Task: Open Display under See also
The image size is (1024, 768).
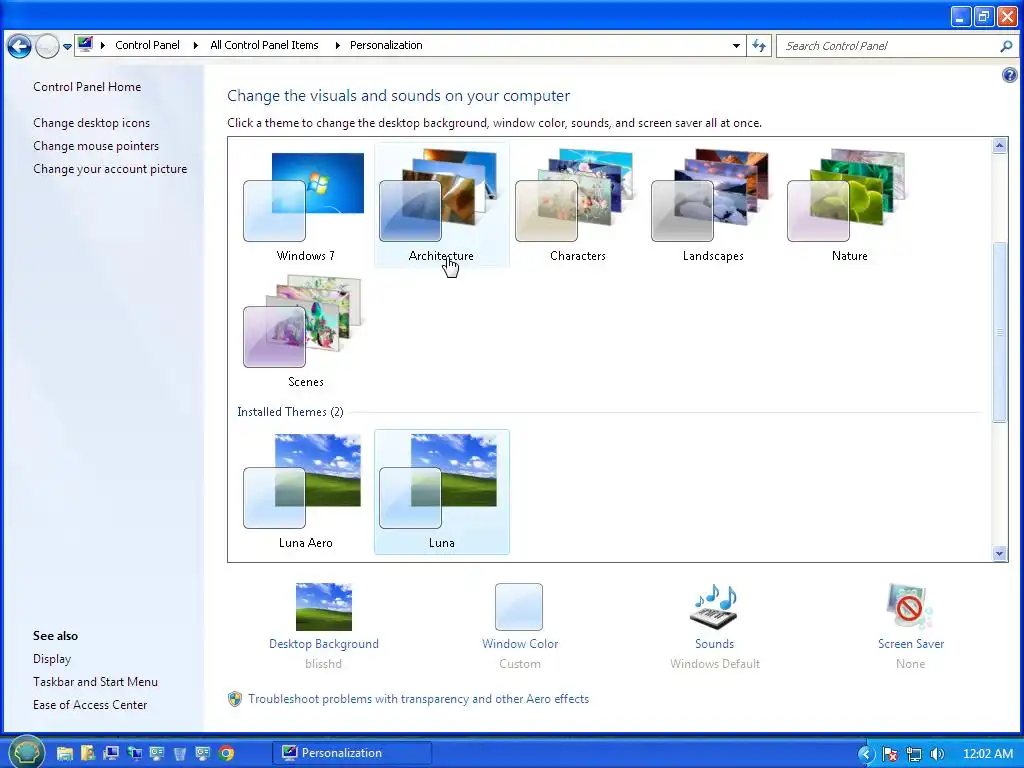Action: tap(52, 659)
